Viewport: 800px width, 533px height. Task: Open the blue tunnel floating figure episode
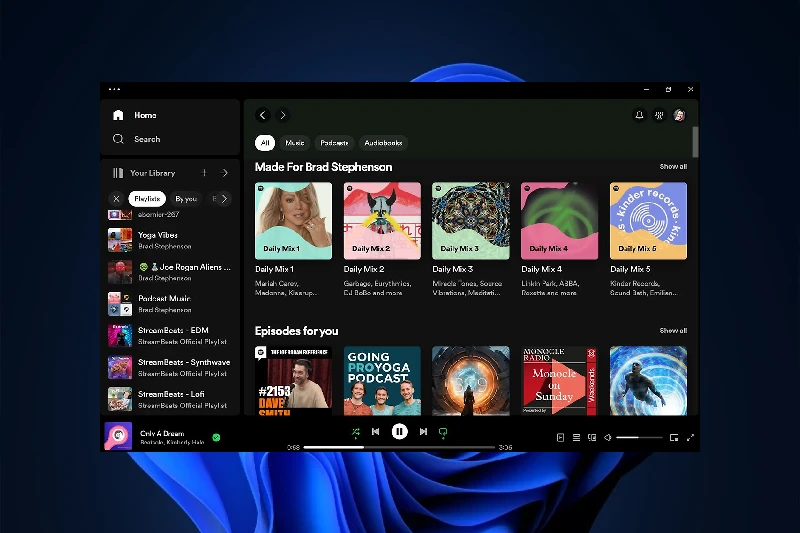[648, 380]
